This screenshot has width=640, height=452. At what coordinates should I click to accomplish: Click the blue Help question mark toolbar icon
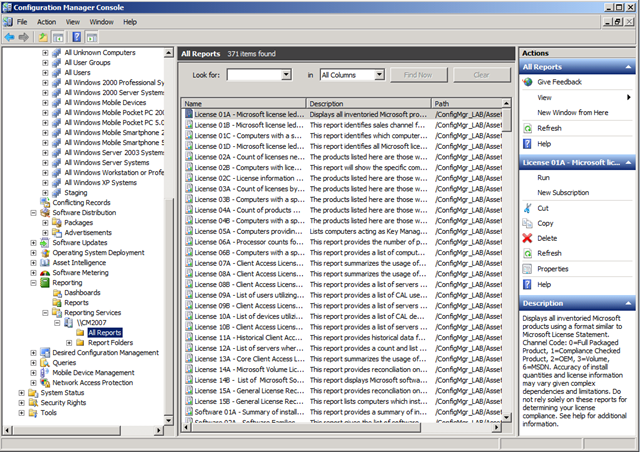click(77, 37)
